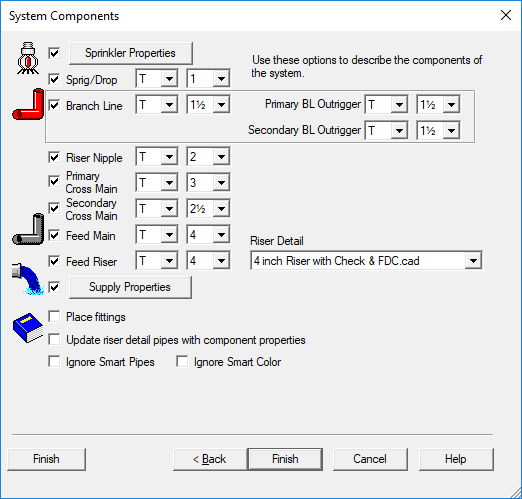Open Feed Main type dropdown

pyautogui.click(x=169, y=235)
